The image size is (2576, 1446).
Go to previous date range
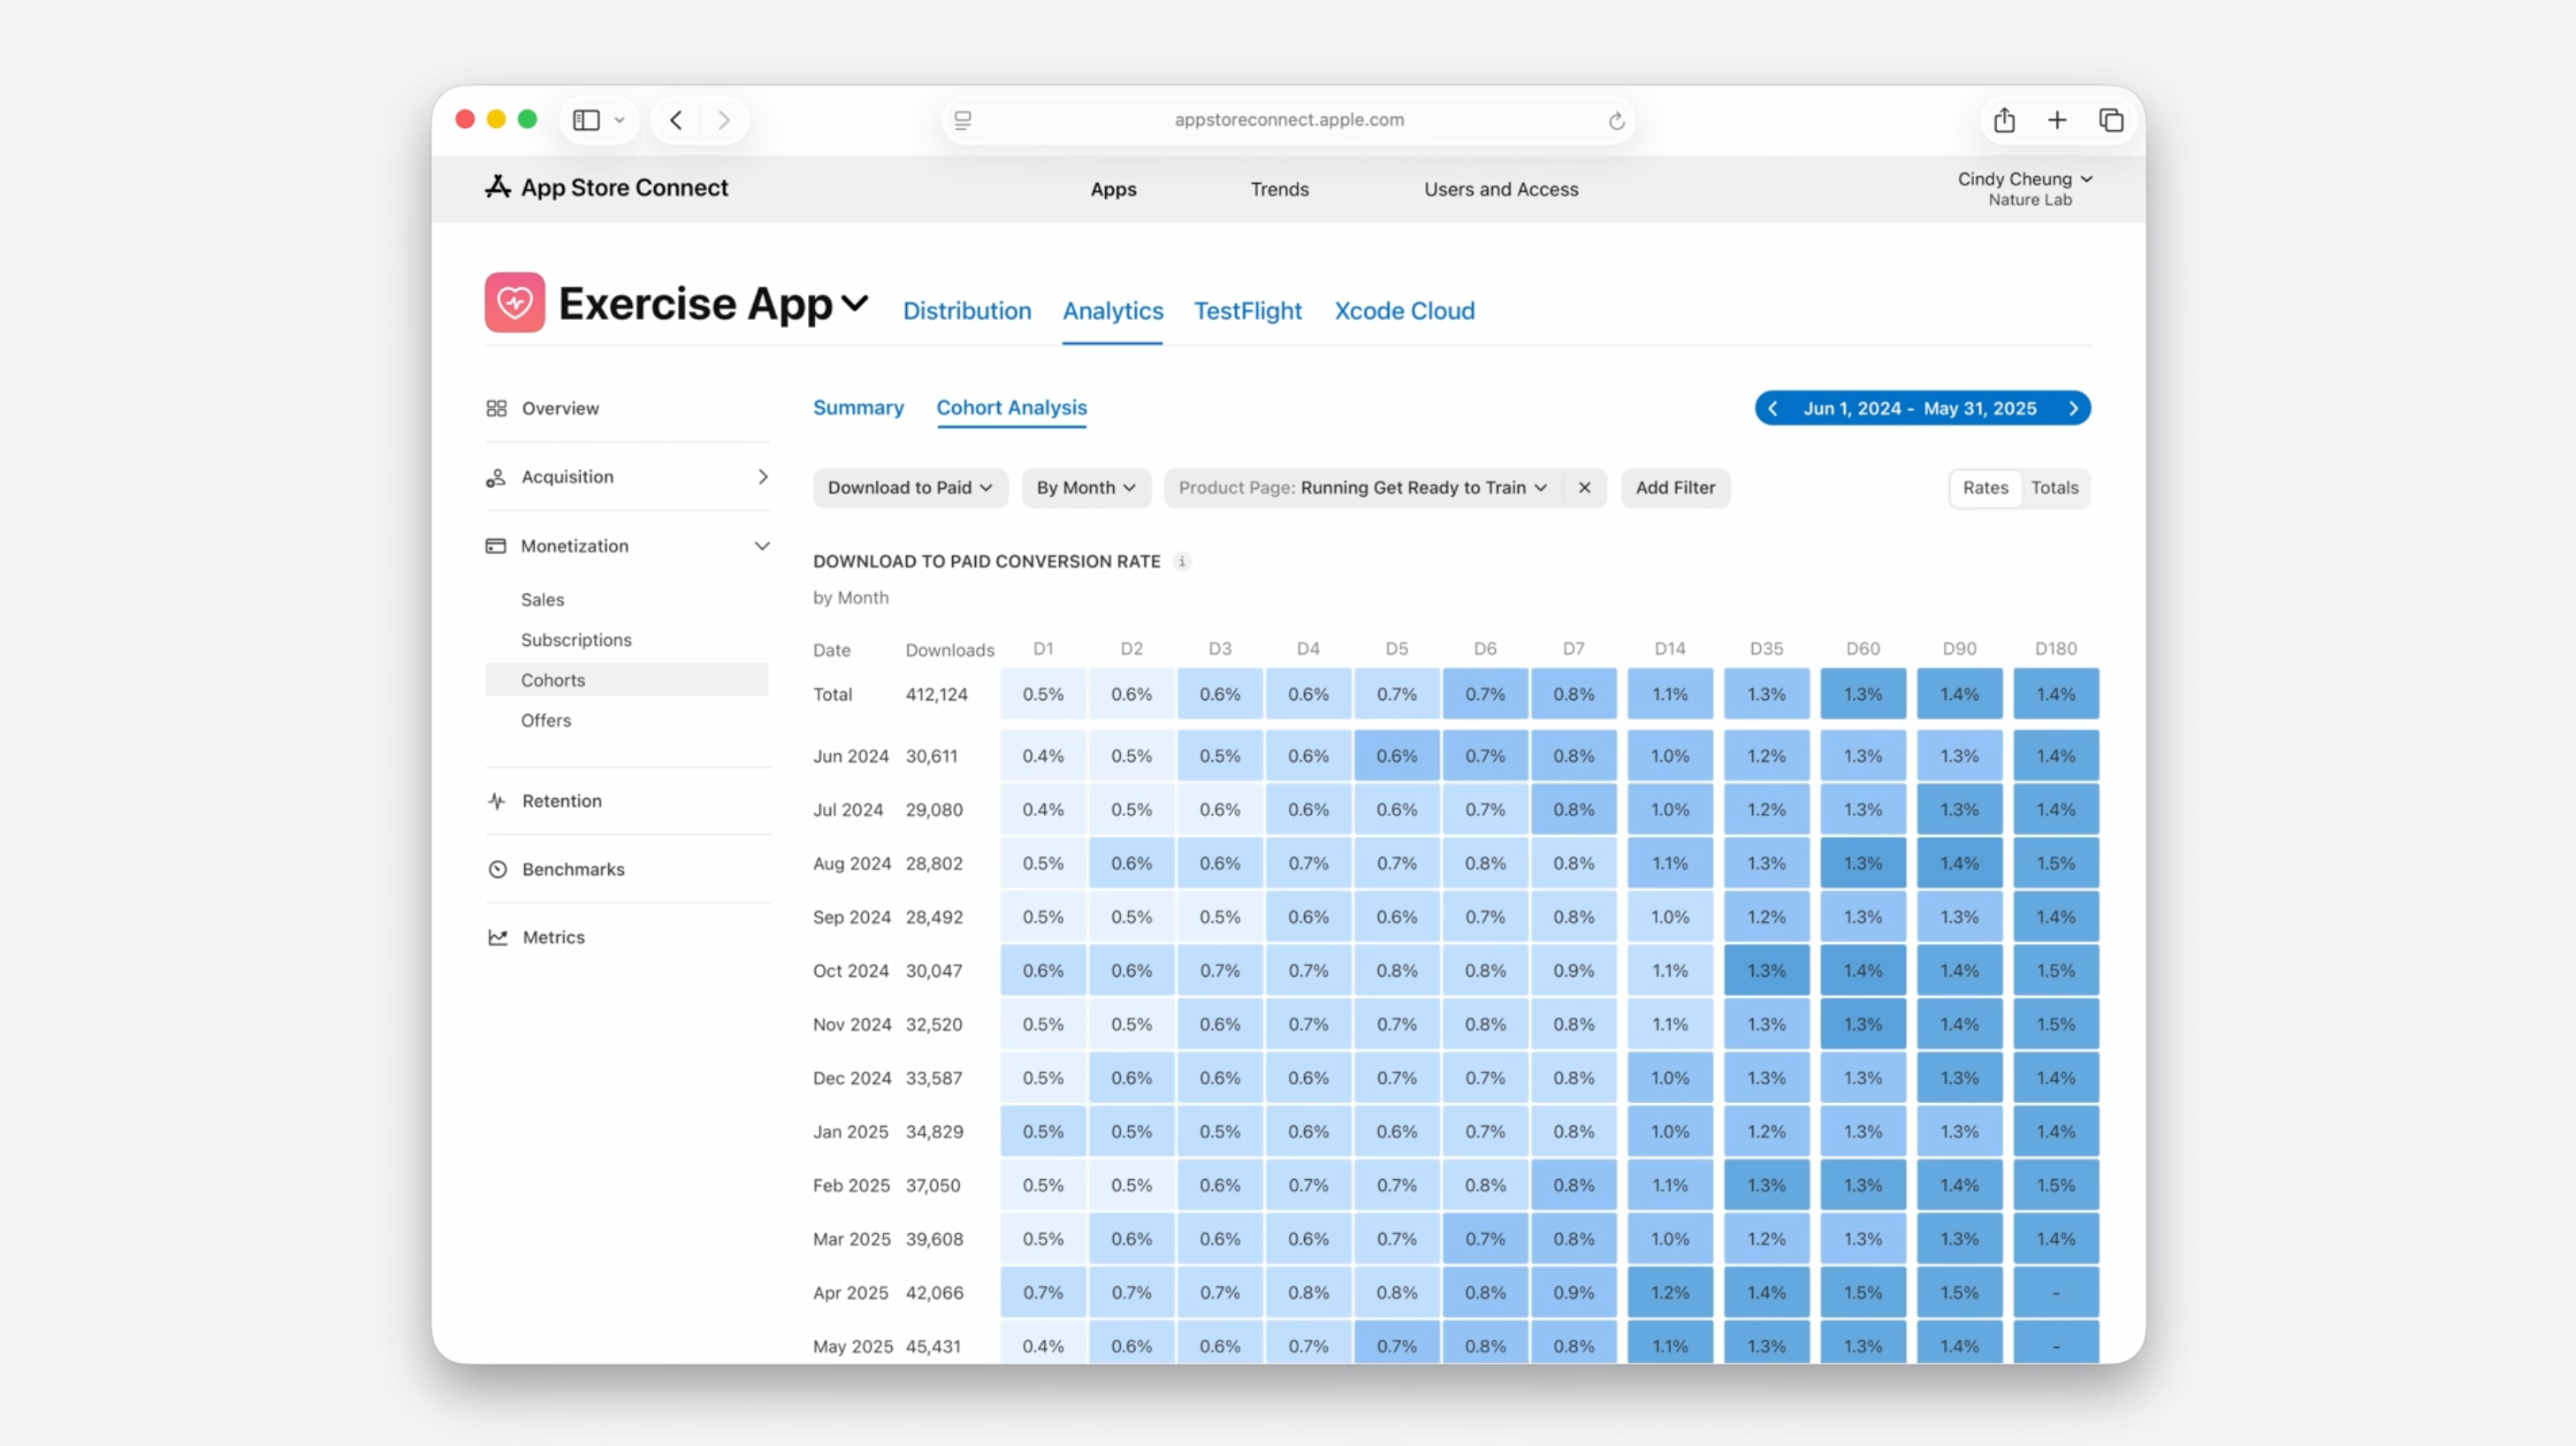tap(1773, 408)
